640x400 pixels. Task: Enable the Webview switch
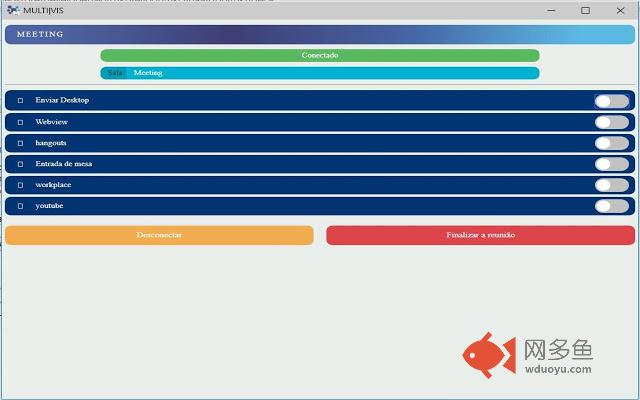(x=611, y=122)
